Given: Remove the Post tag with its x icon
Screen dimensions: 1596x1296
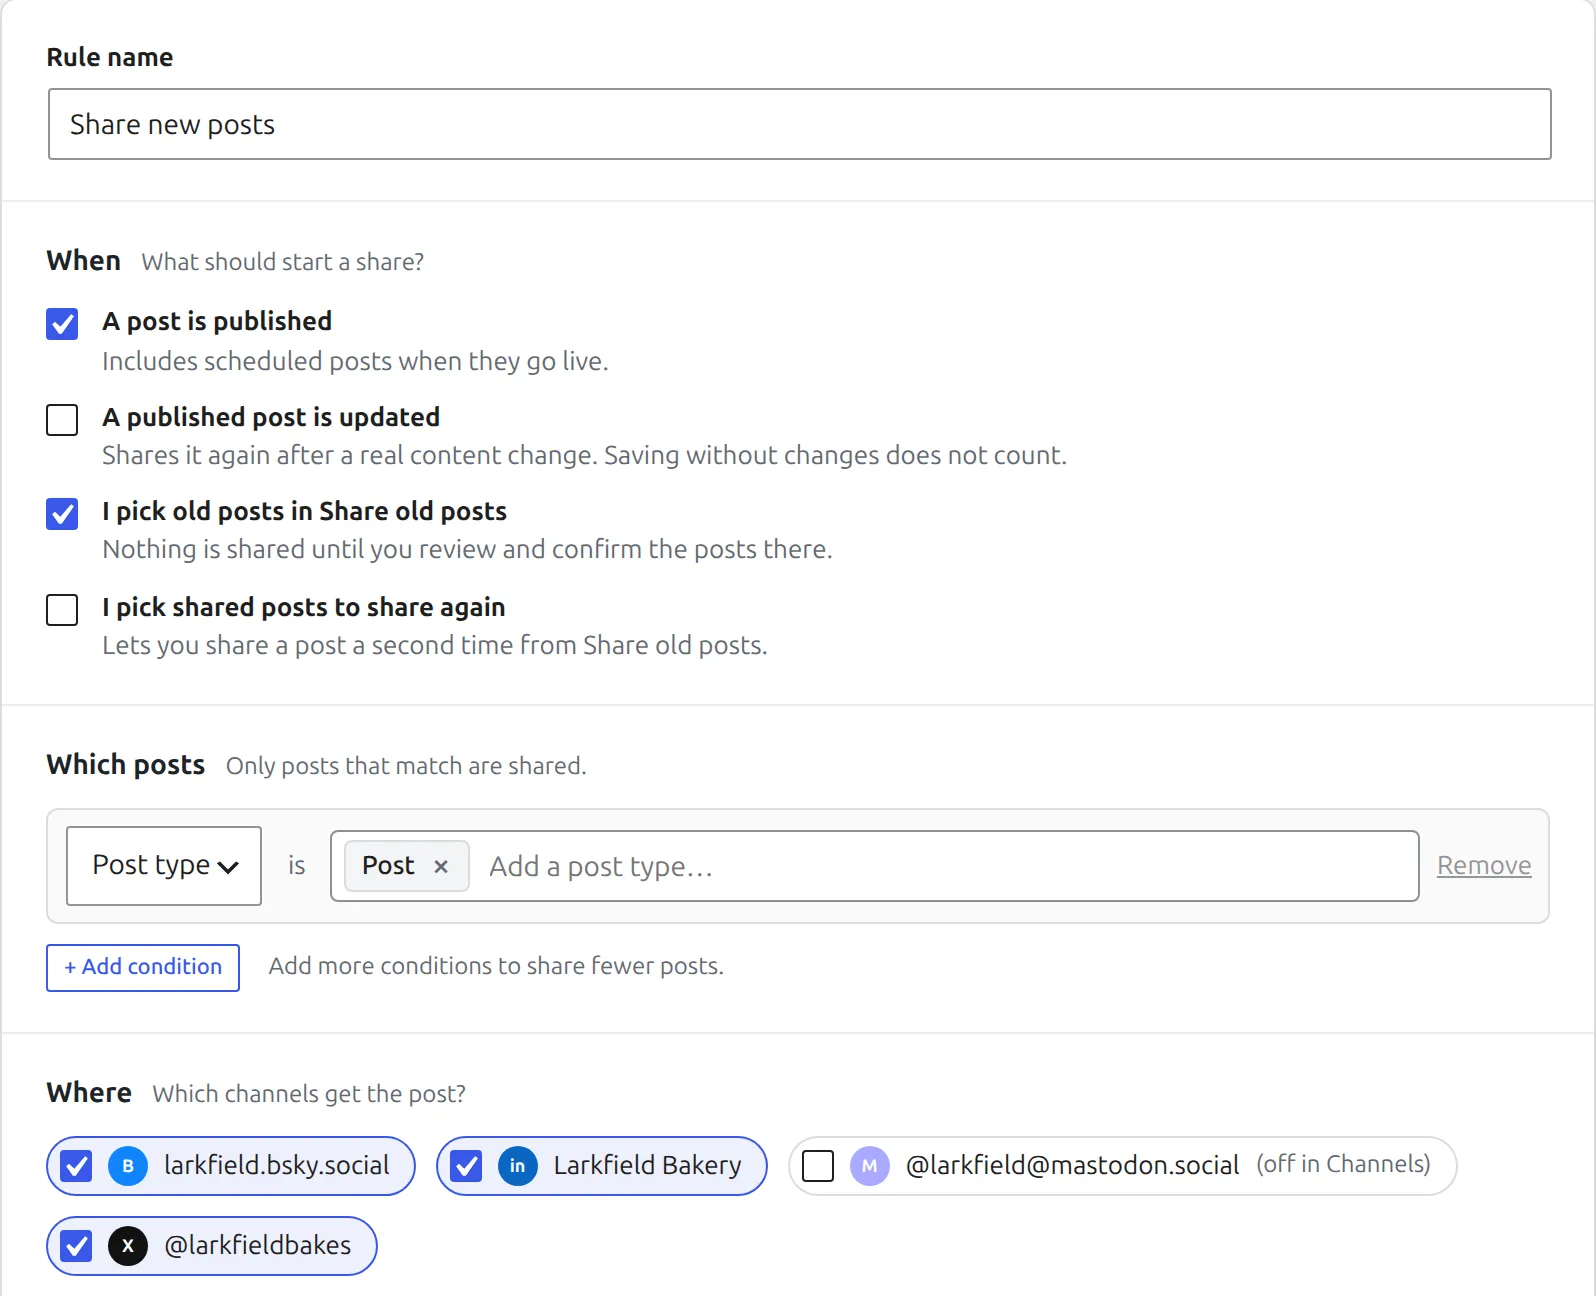Looking at the screenshot, I should pyautogui.click(x=441, y=866).
